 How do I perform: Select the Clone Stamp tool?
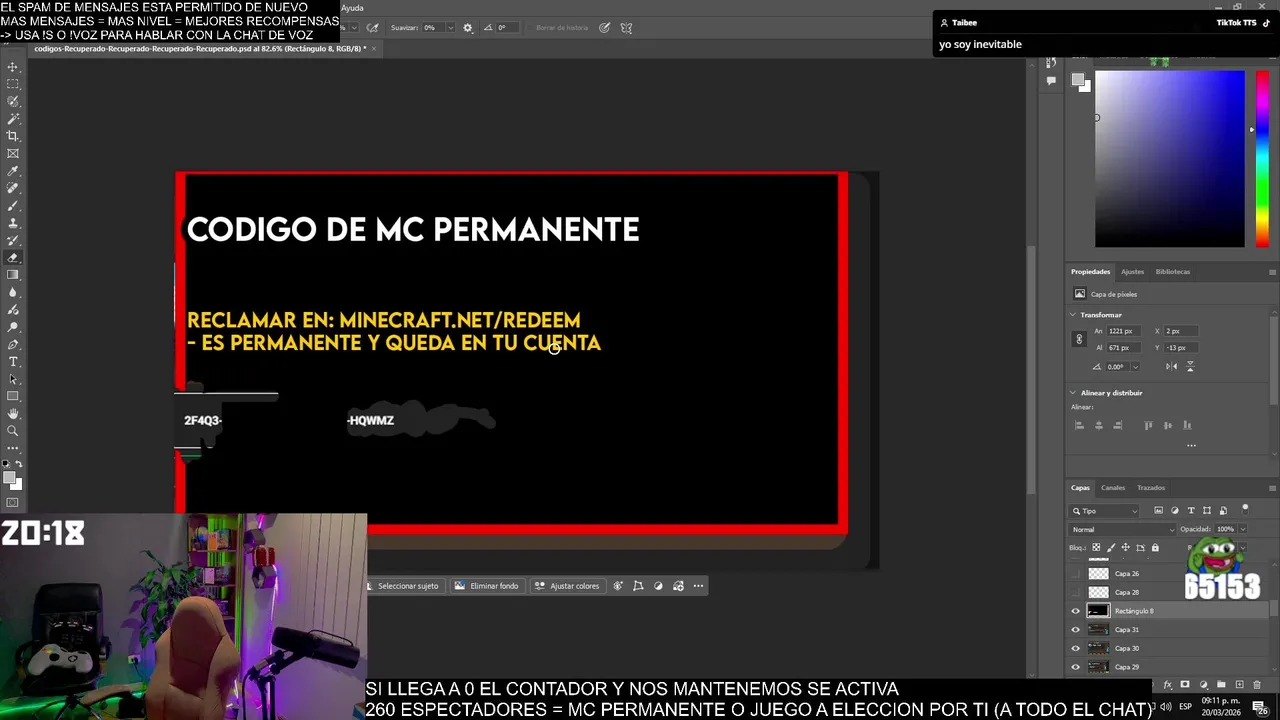pos(13,223)
